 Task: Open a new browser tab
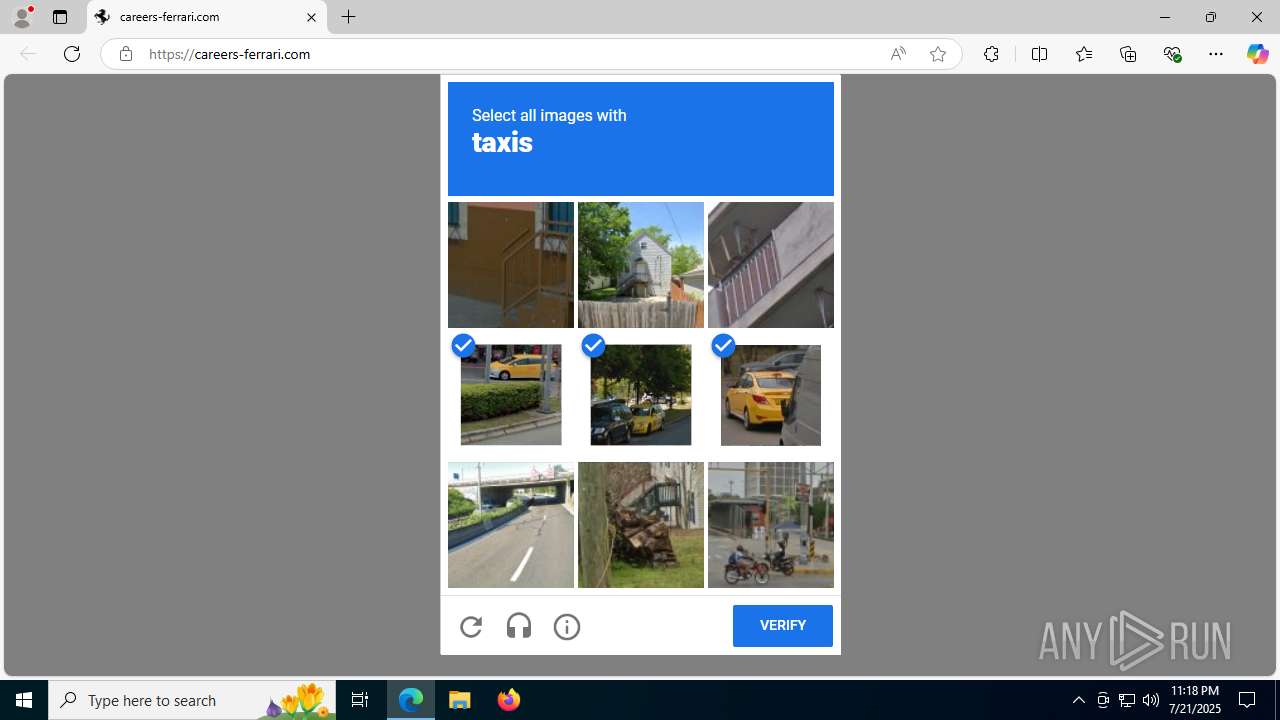tap(348, 17)
